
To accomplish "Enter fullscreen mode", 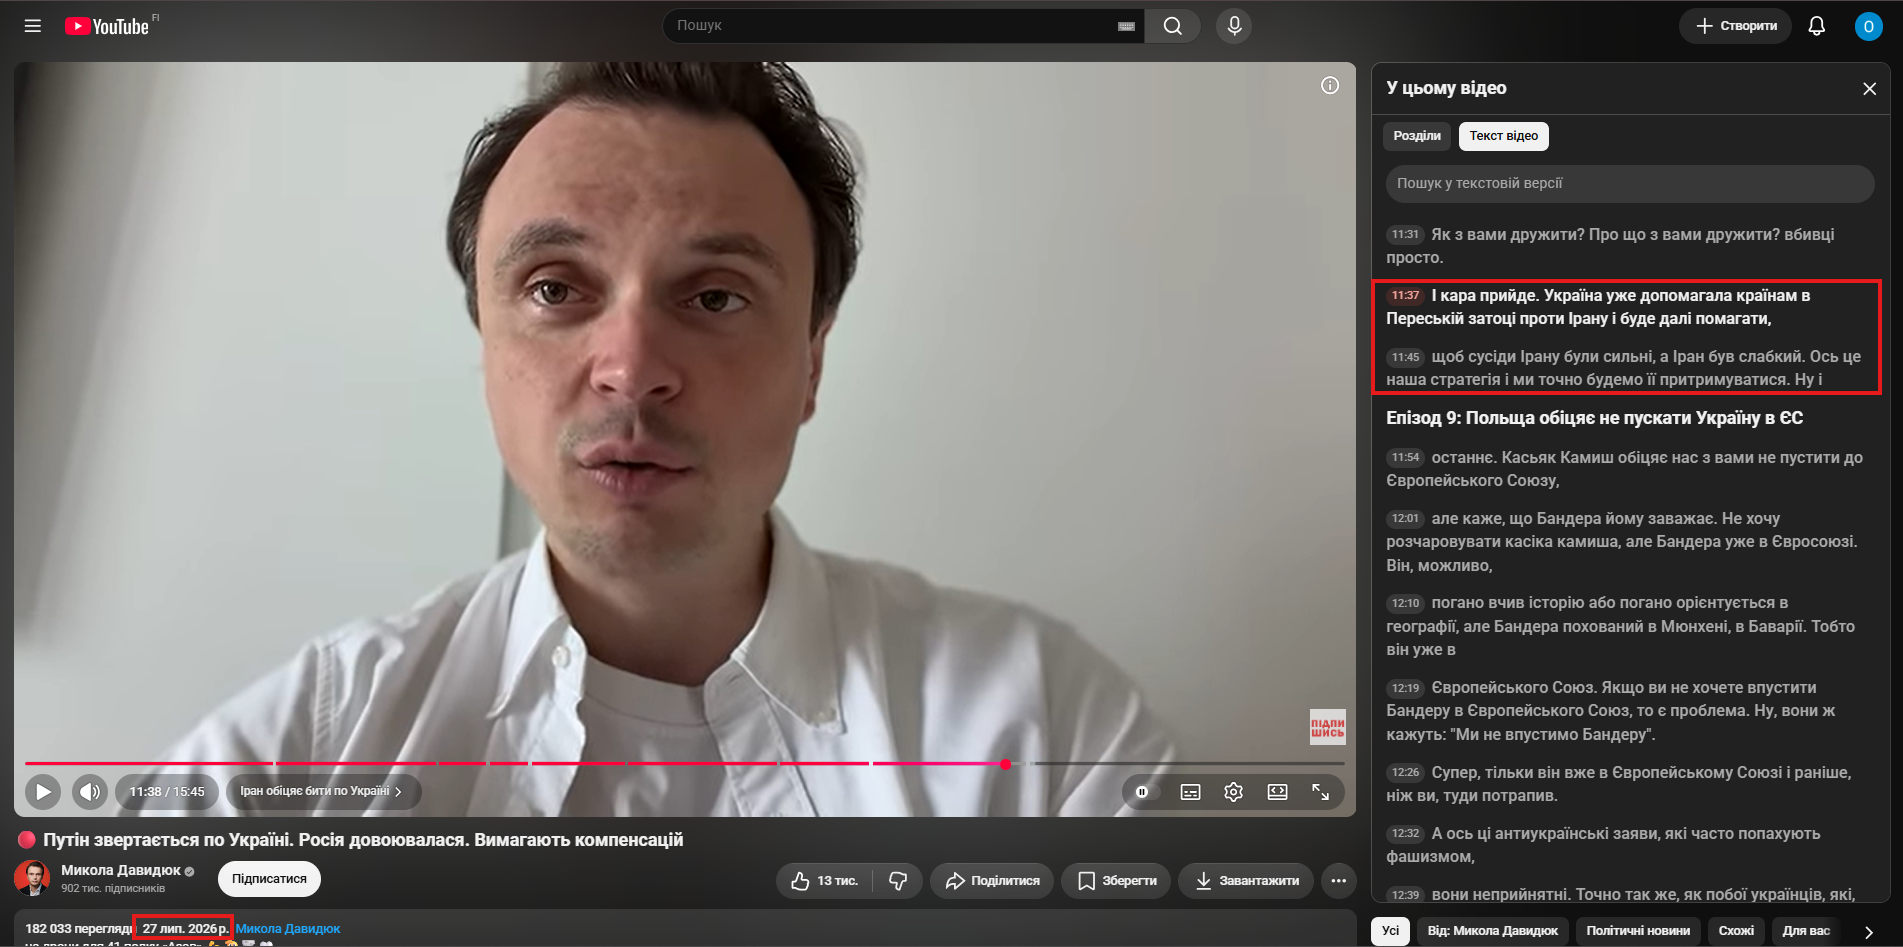I will (1320, 792).
